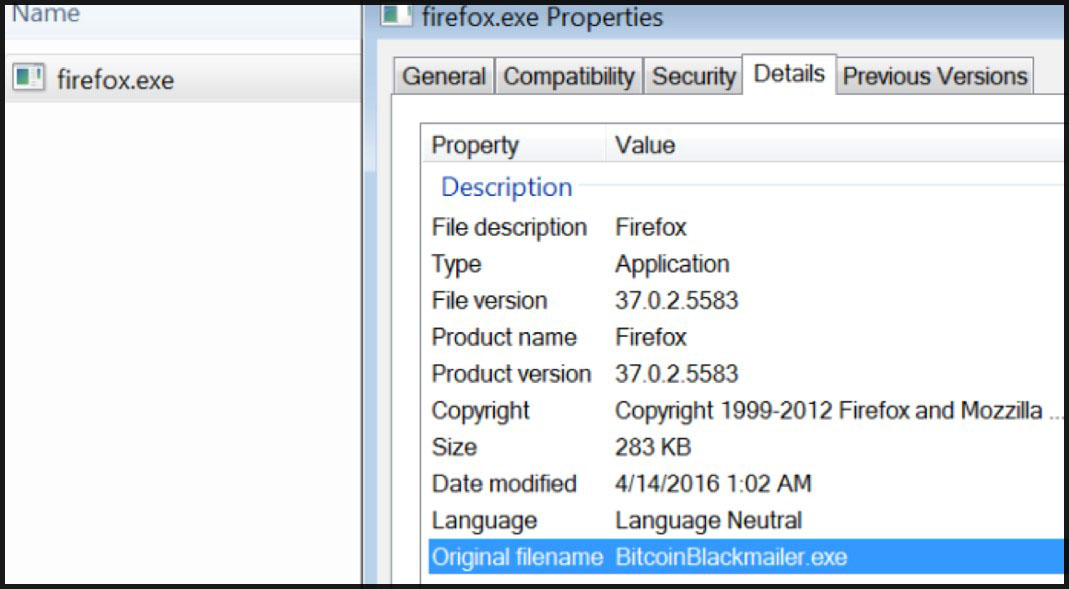The image size is (1069, 589).
Task: Click the value Application
Action: (672, 265)
